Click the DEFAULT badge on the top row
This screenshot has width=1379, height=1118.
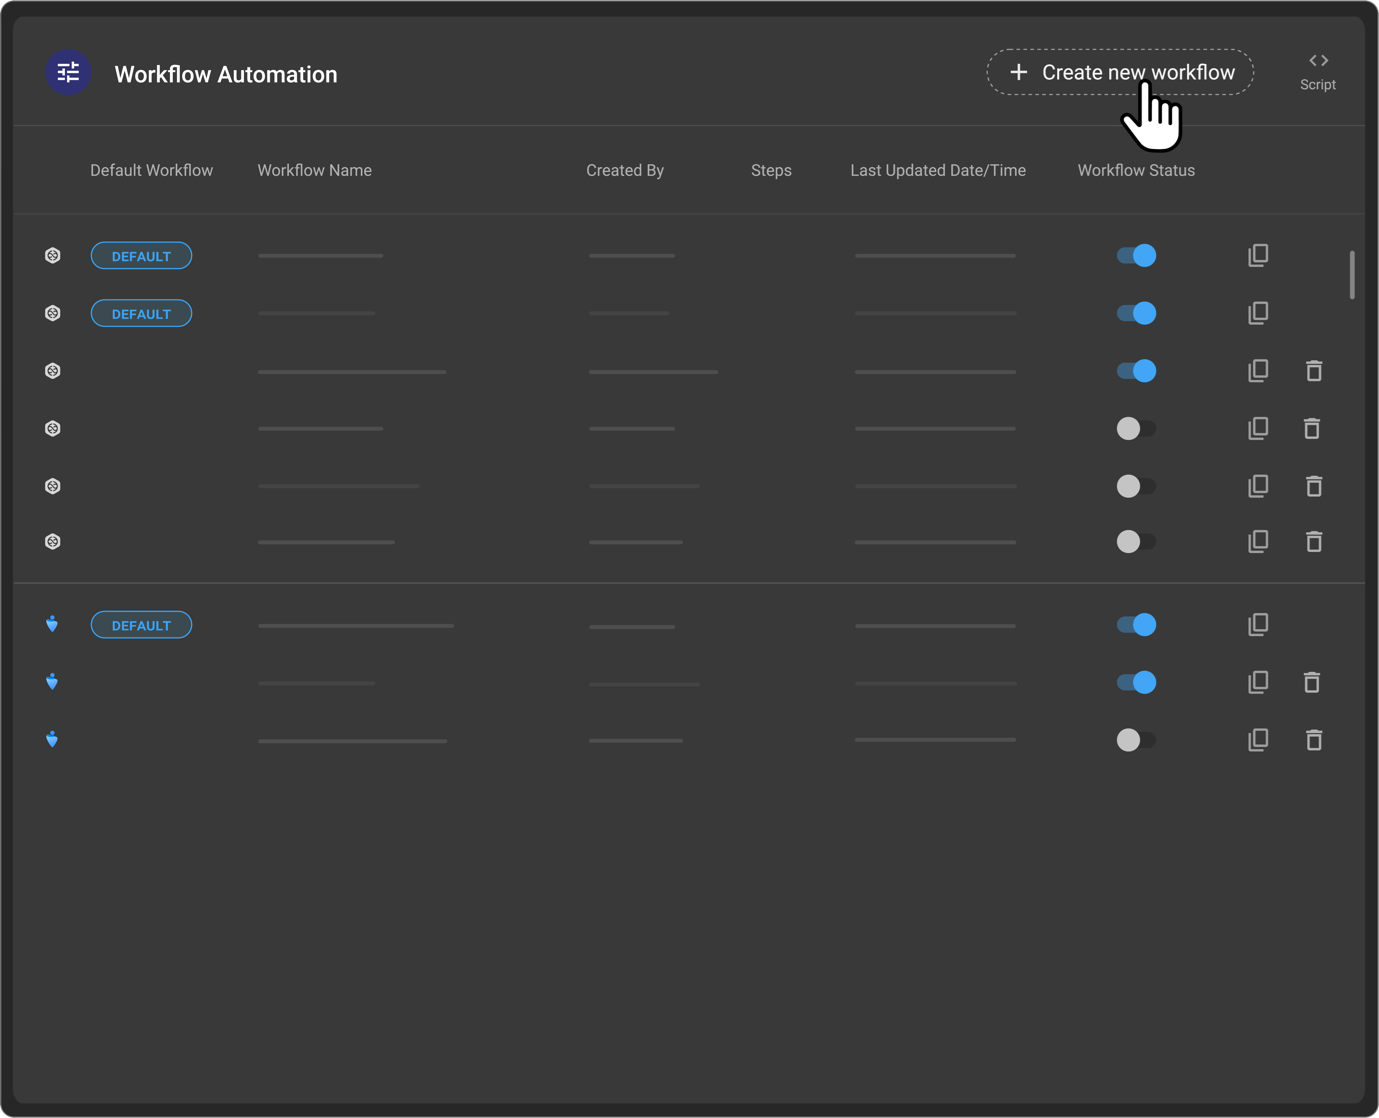(x=141, y=255)
